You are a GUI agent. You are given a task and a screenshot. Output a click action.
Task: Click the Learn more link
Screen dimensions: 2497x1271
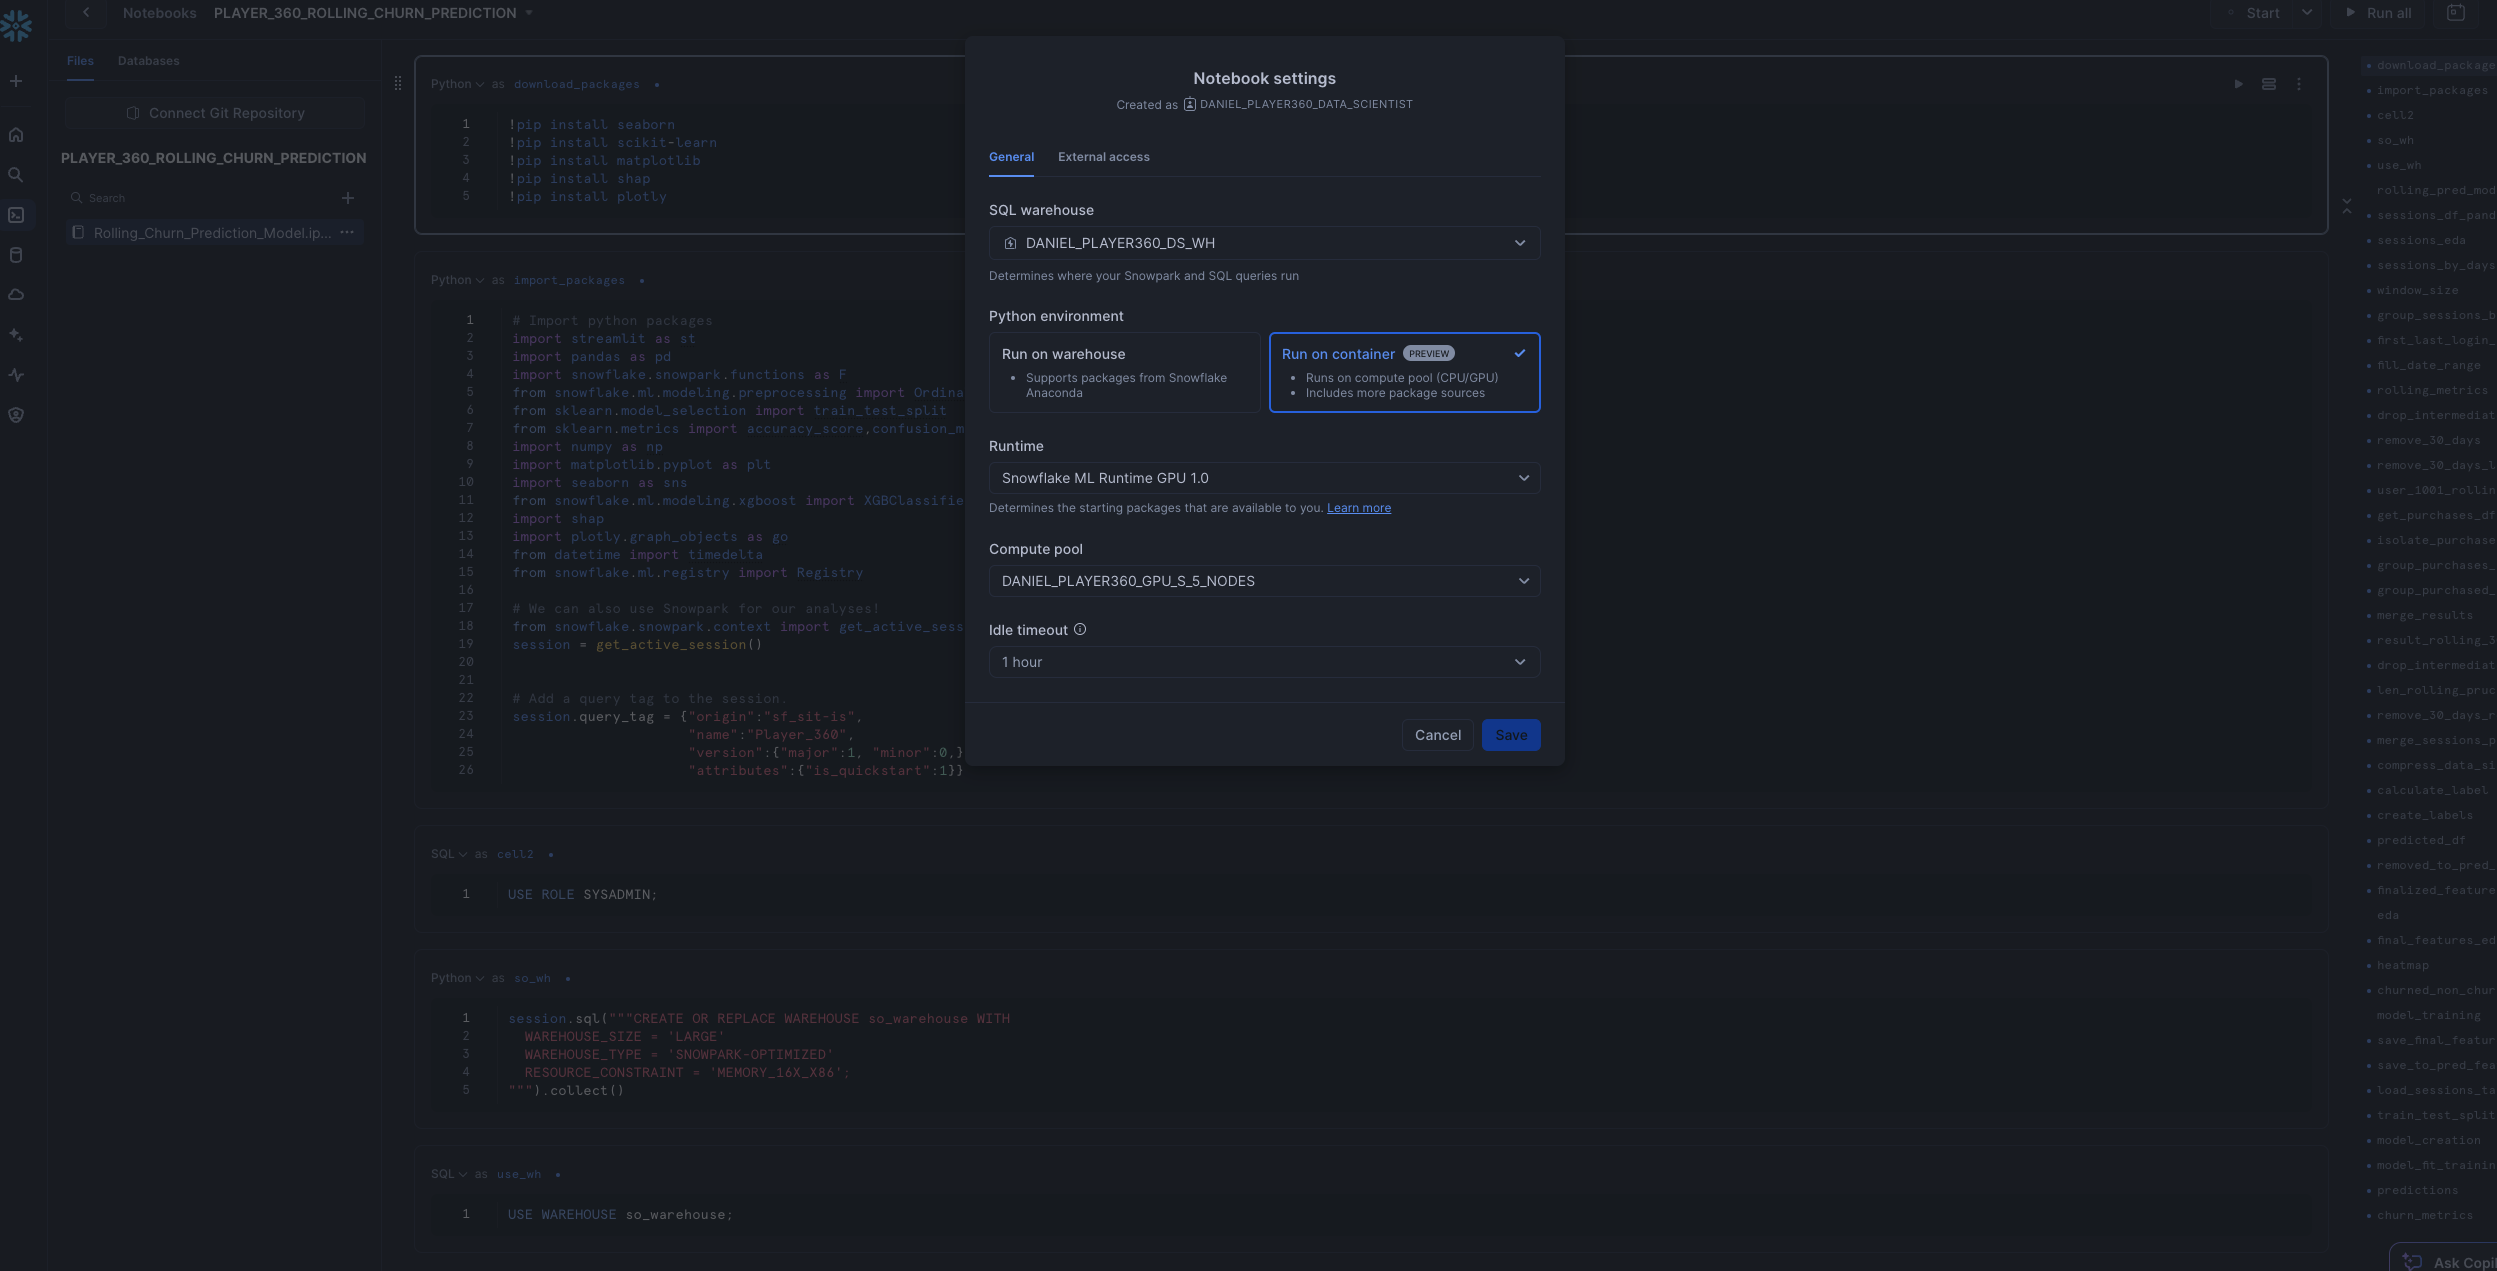pyautogui.click(x=1358, y=508)
